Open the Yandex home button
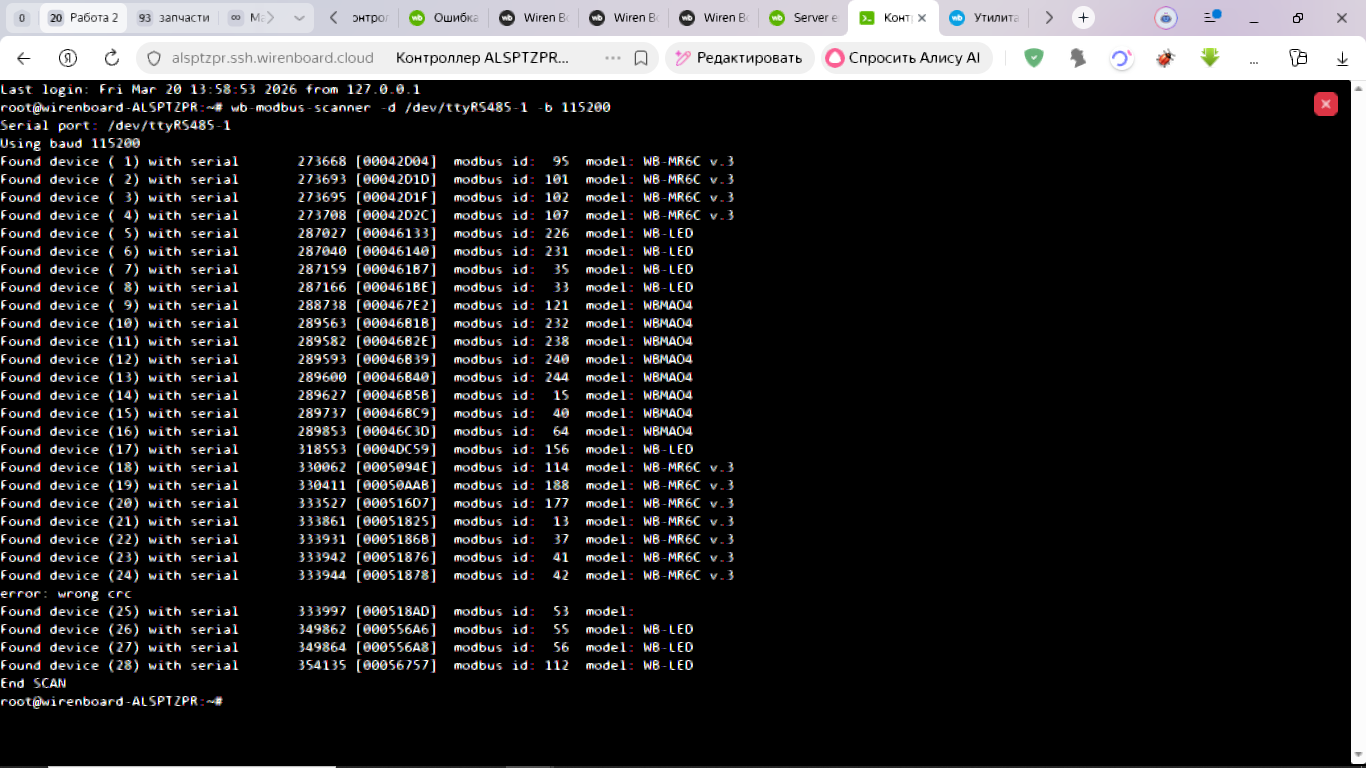This screenshot has height=768, width=1366. click(x=68, y=58)
